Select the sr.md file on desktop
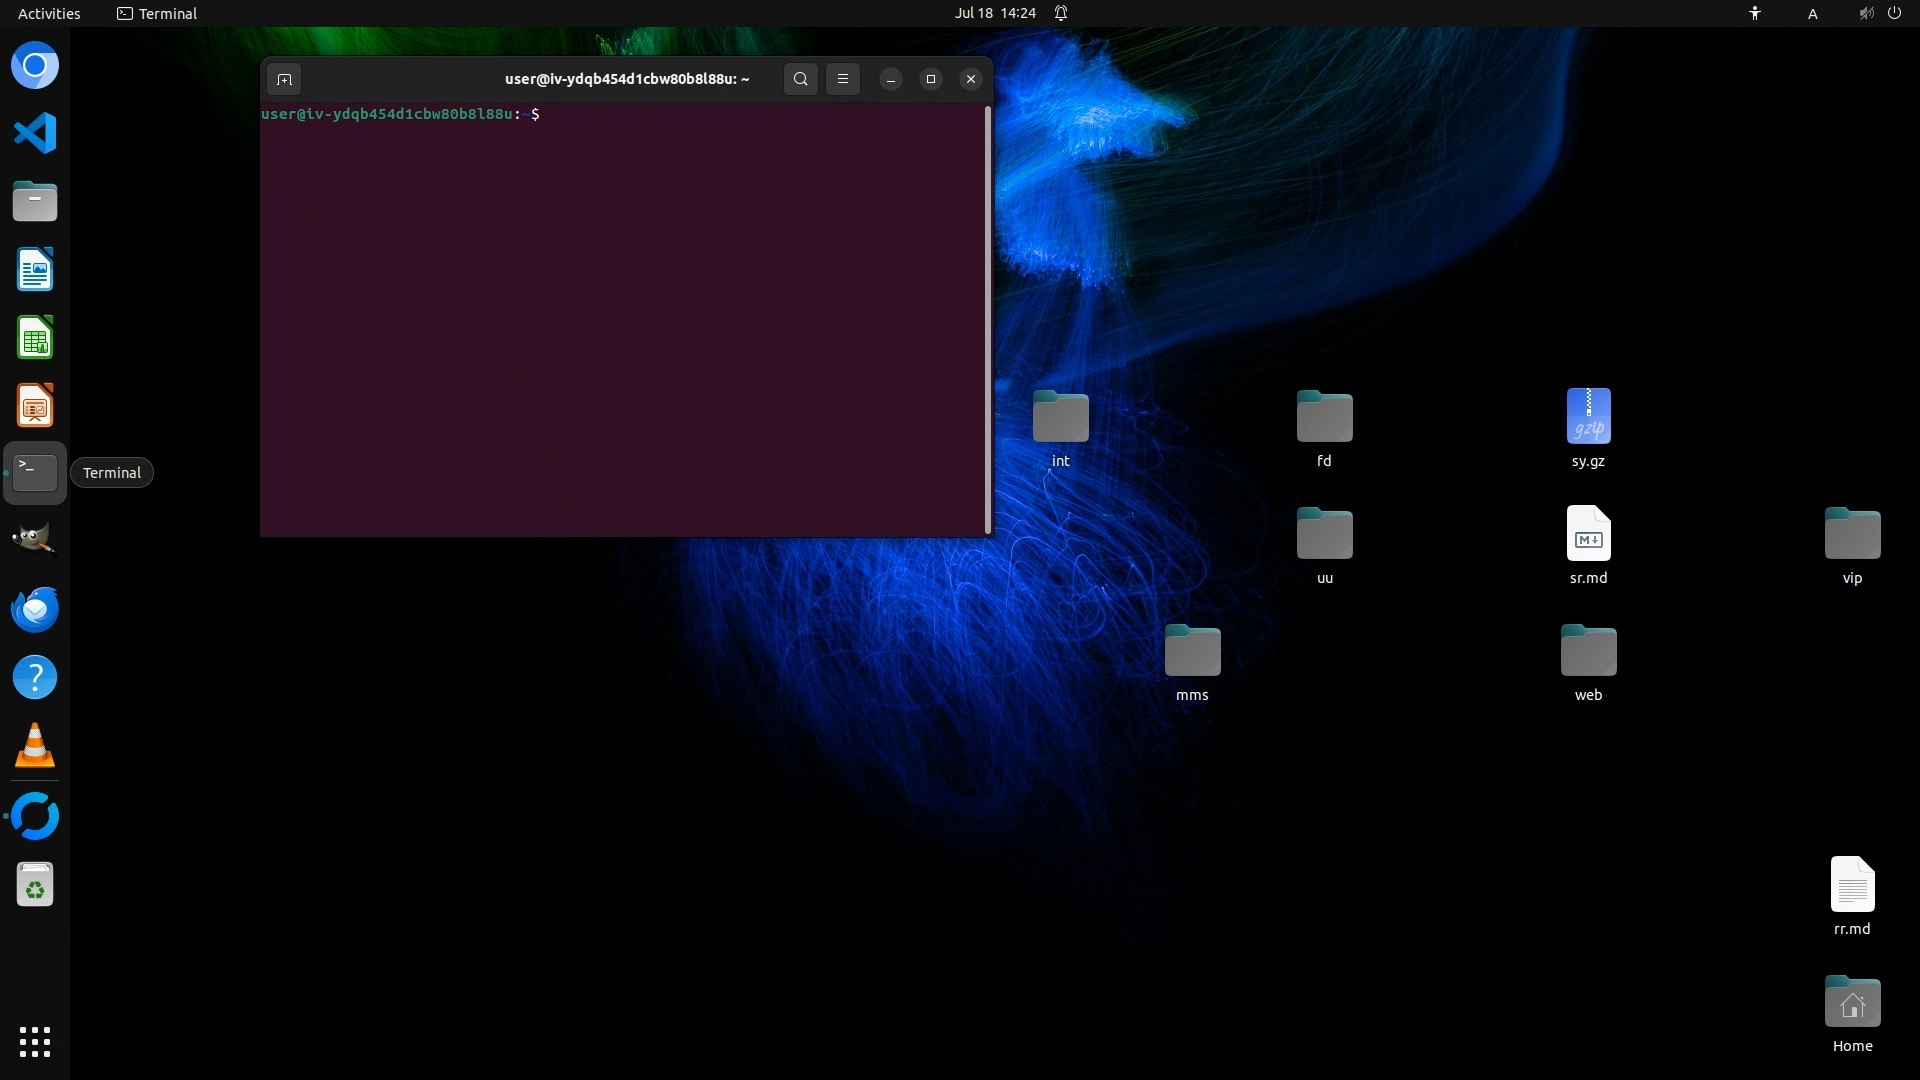1920x1080 pixels. (x=1588, y=535)
